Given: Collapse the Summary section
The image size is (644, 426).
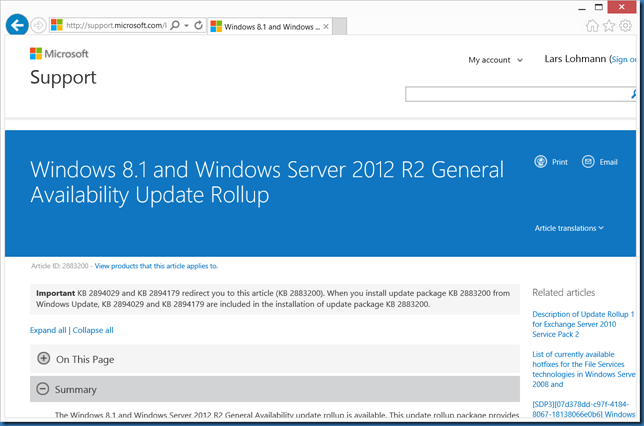Looking at the screenshot, I should (x=44, y=388).
